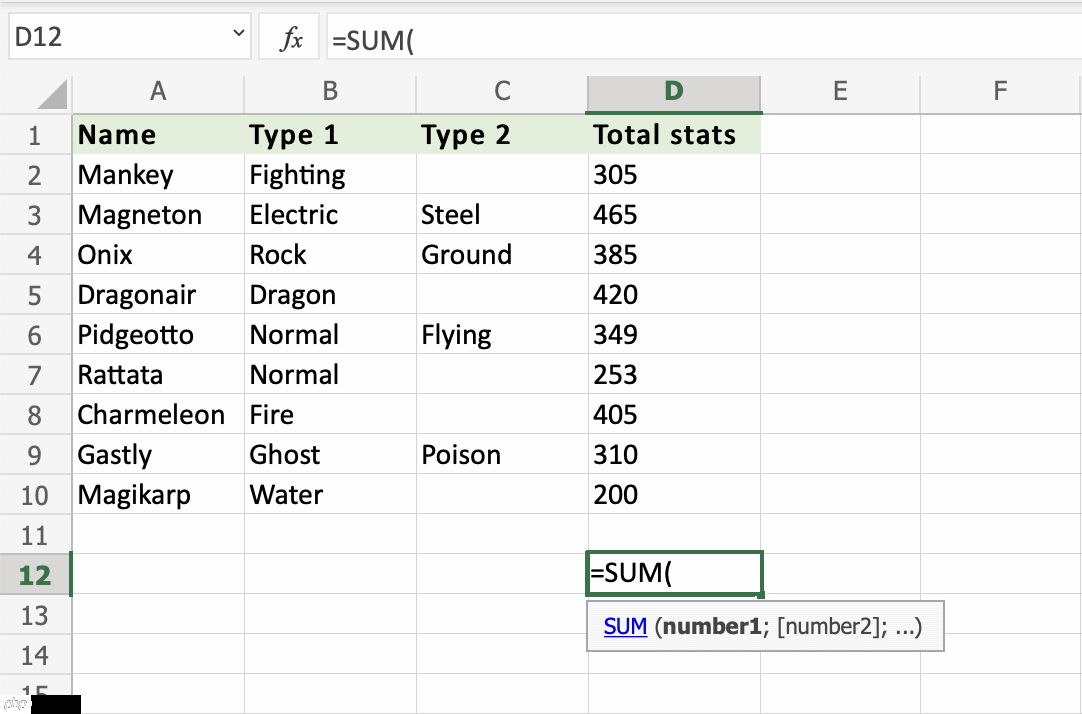Click the cell with value 465
1082x714 pixels.
[x=674, y=215]
